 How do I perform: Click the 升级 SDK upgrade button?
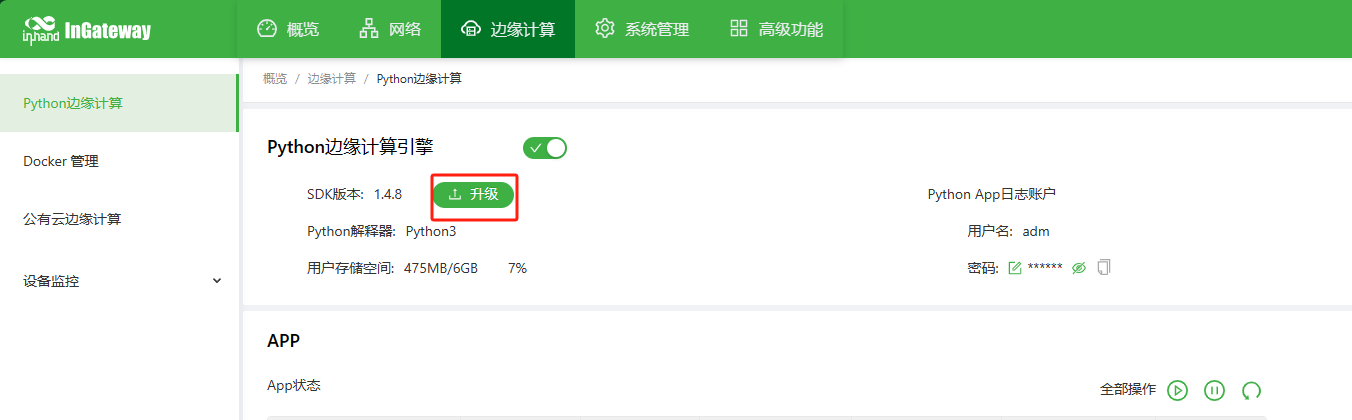(x=474, y=194)
